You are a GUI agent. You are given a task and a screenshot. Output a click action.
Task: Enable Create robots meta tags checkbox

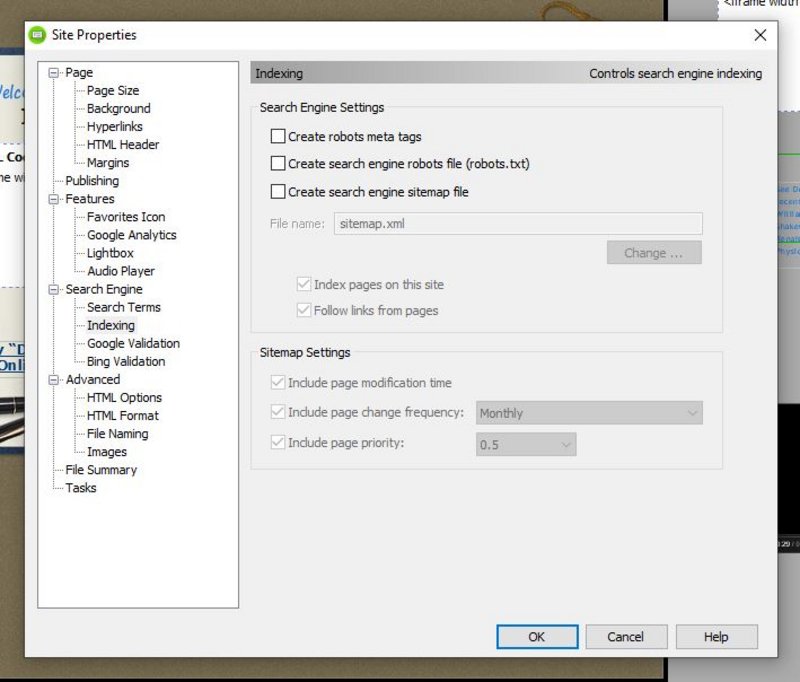(x=278, y=136)
